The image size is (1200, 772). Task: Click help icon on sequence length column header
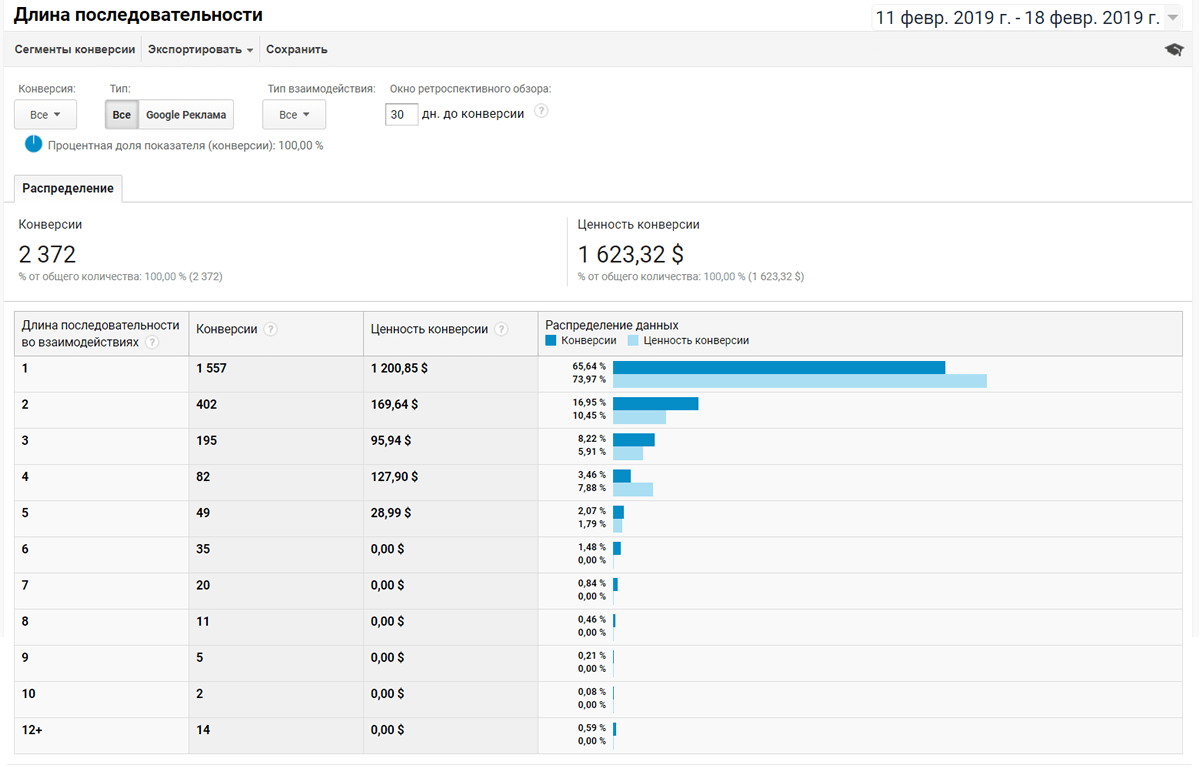coord(152,341)
